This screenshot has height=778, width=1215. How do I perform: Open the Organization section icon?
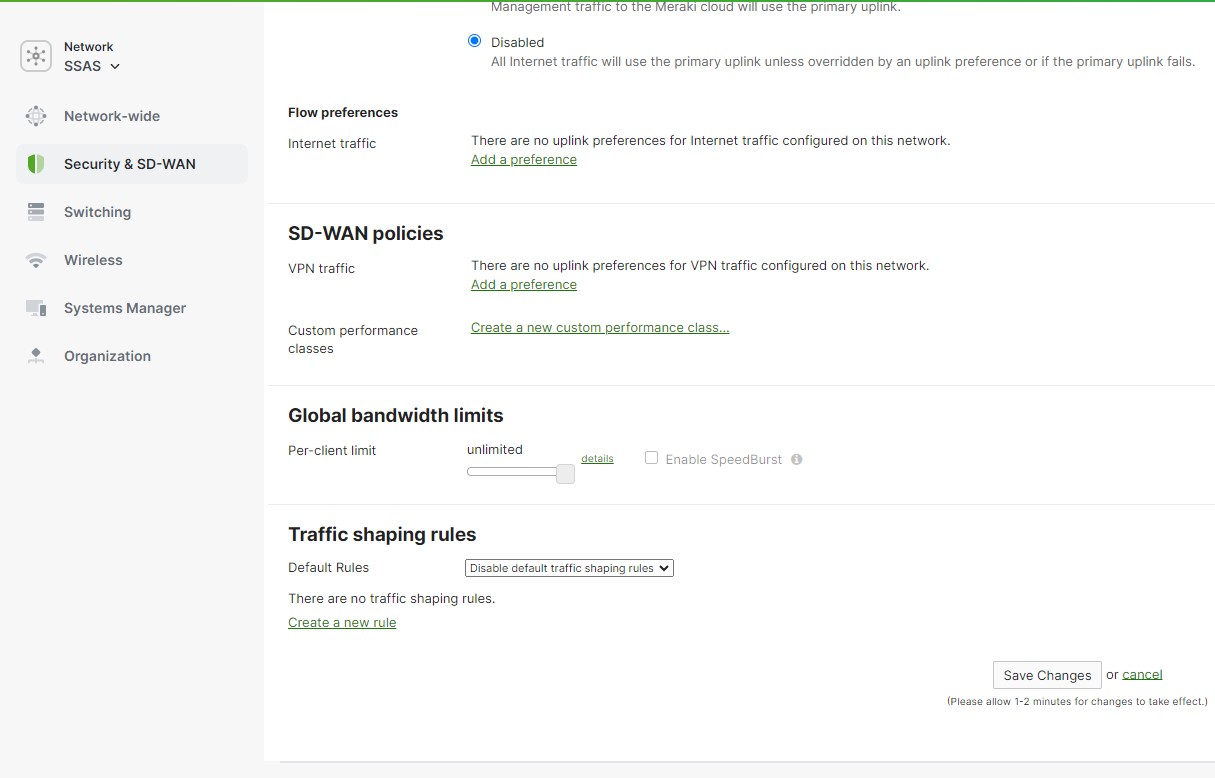(x=36, y=355)
